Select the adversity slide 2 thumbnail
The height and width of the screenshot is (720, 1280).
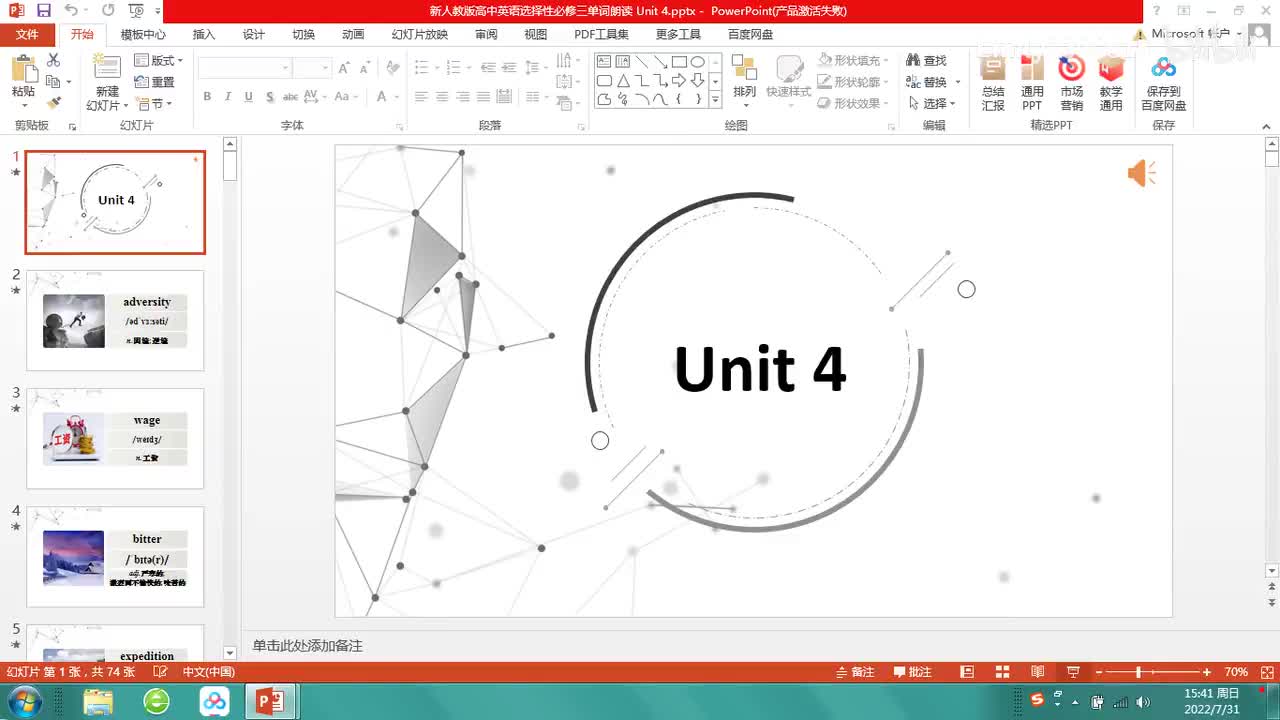click(x=115, y=321)
